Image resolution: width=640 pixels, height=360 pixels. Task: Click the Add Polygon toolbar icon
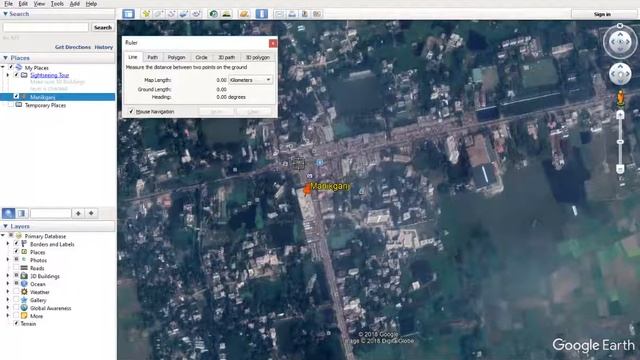158,14
